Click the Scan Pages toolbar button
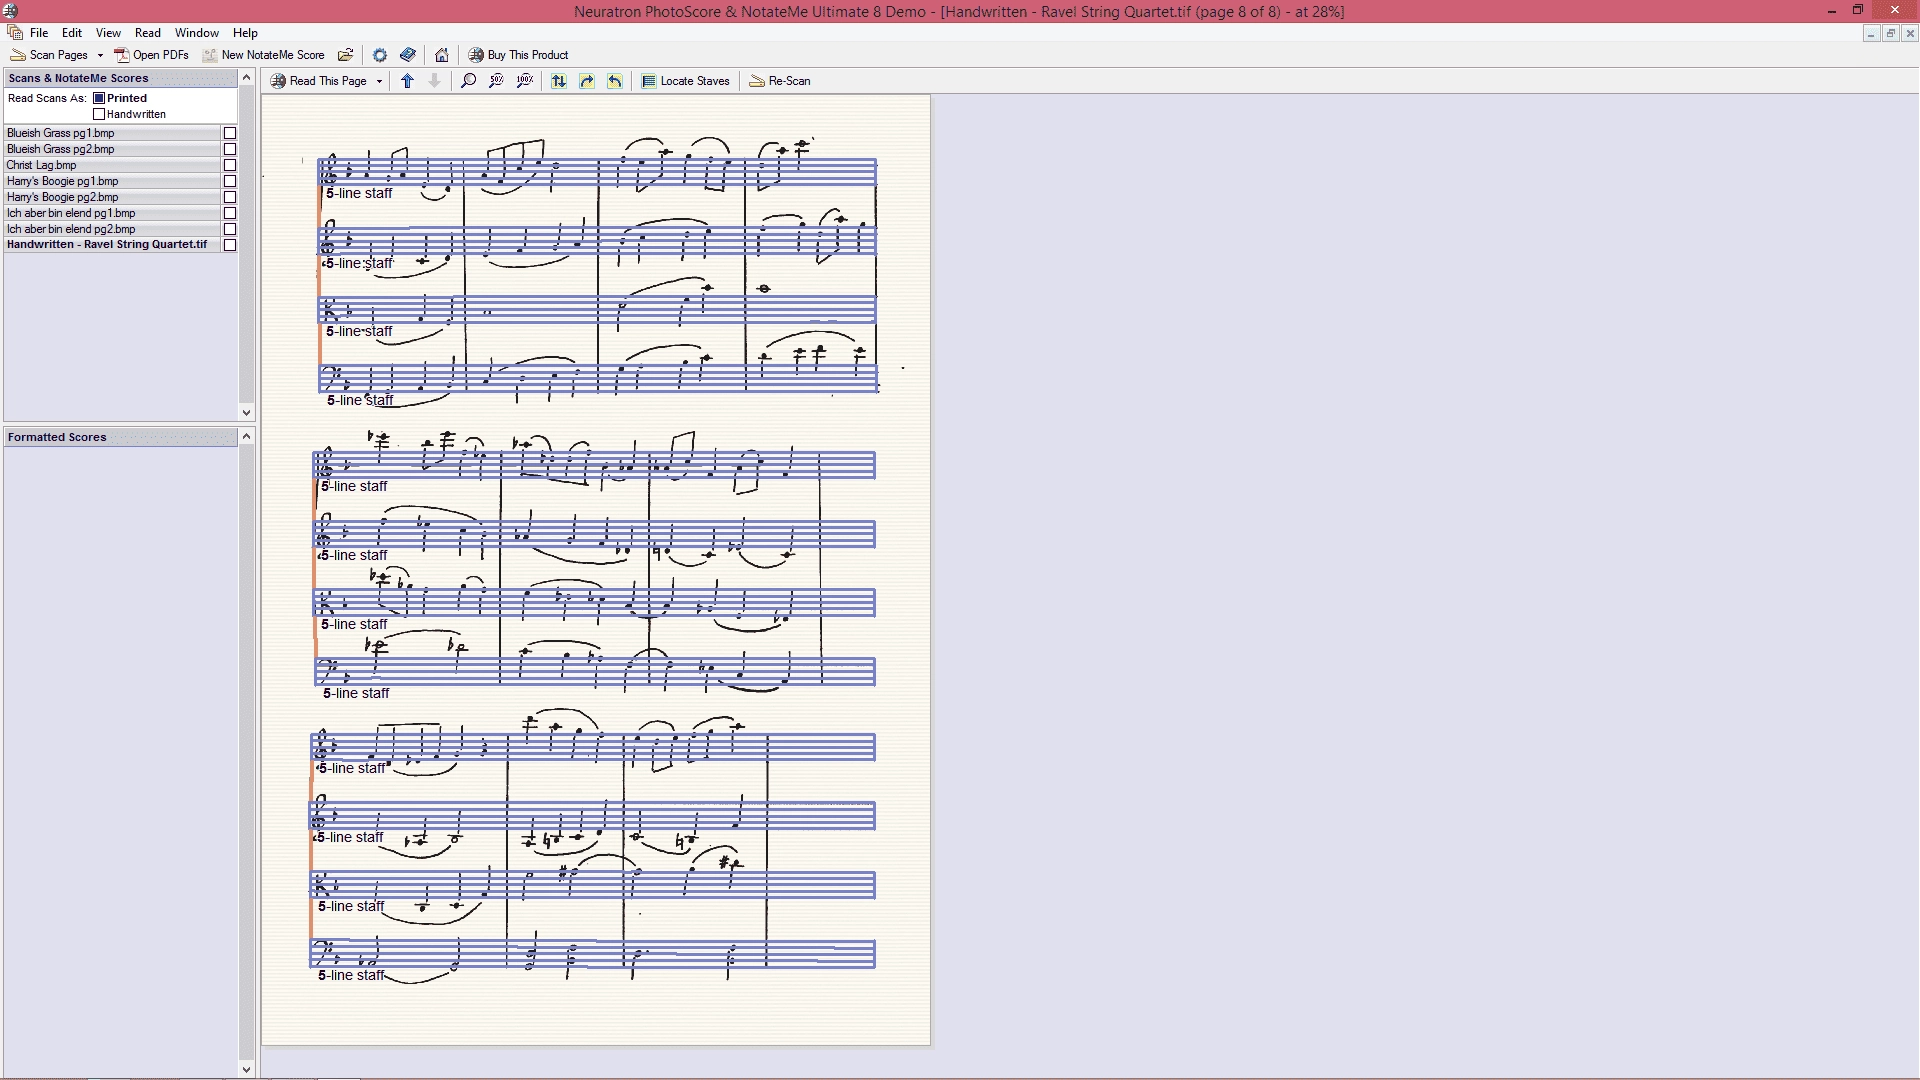This screenshot has width=1920, height=1080. click(49, 55)
